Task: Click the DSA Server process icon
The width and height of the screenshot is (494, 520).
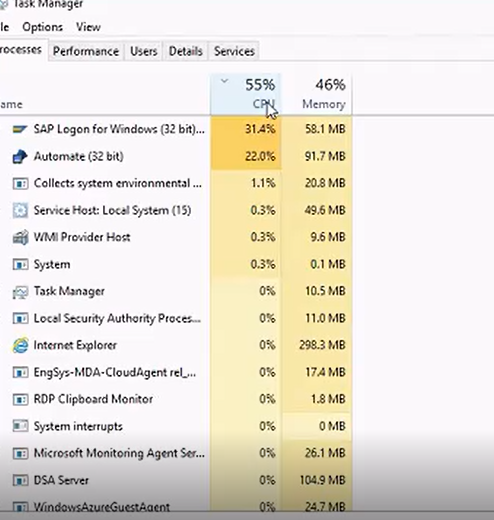Action: (x=20, y=480)
